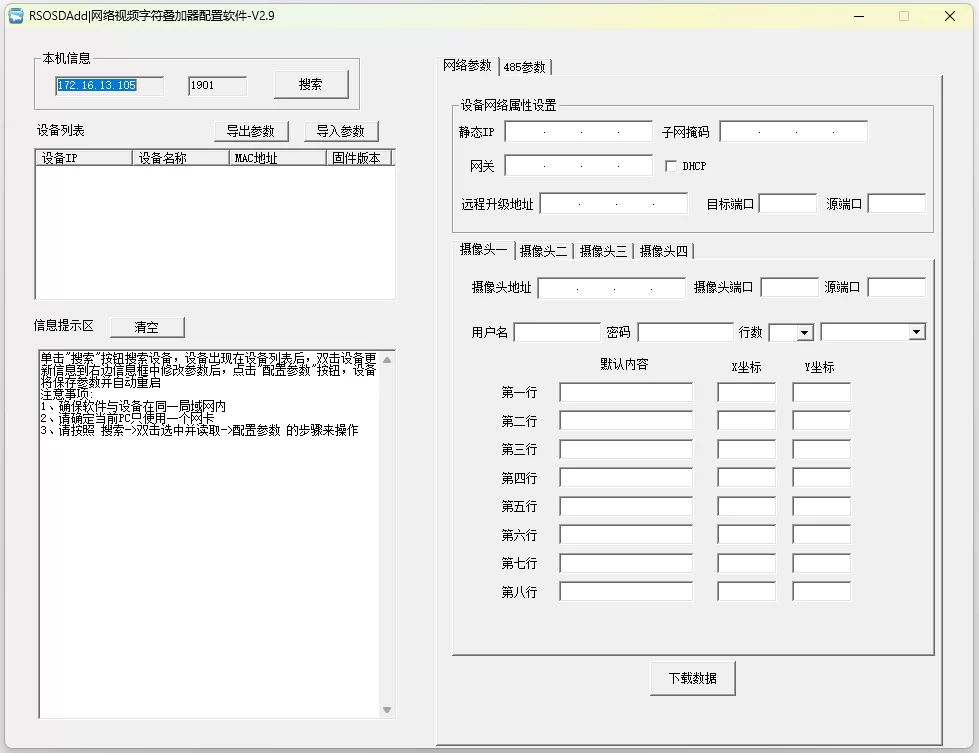Viewport: 979px width, 753px height.
Task: Click the 搜索 button to search devices
Action: click(x=310, y=84)
